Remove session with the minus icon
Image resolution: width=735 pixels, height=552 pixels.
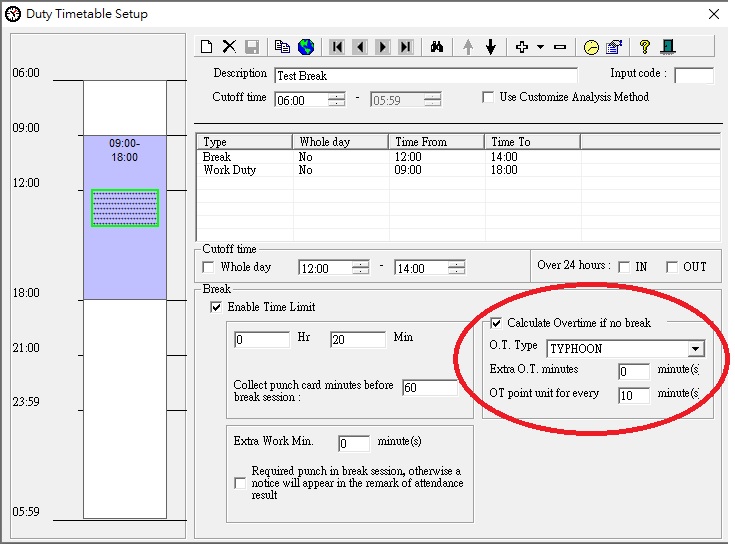point(560,47)
